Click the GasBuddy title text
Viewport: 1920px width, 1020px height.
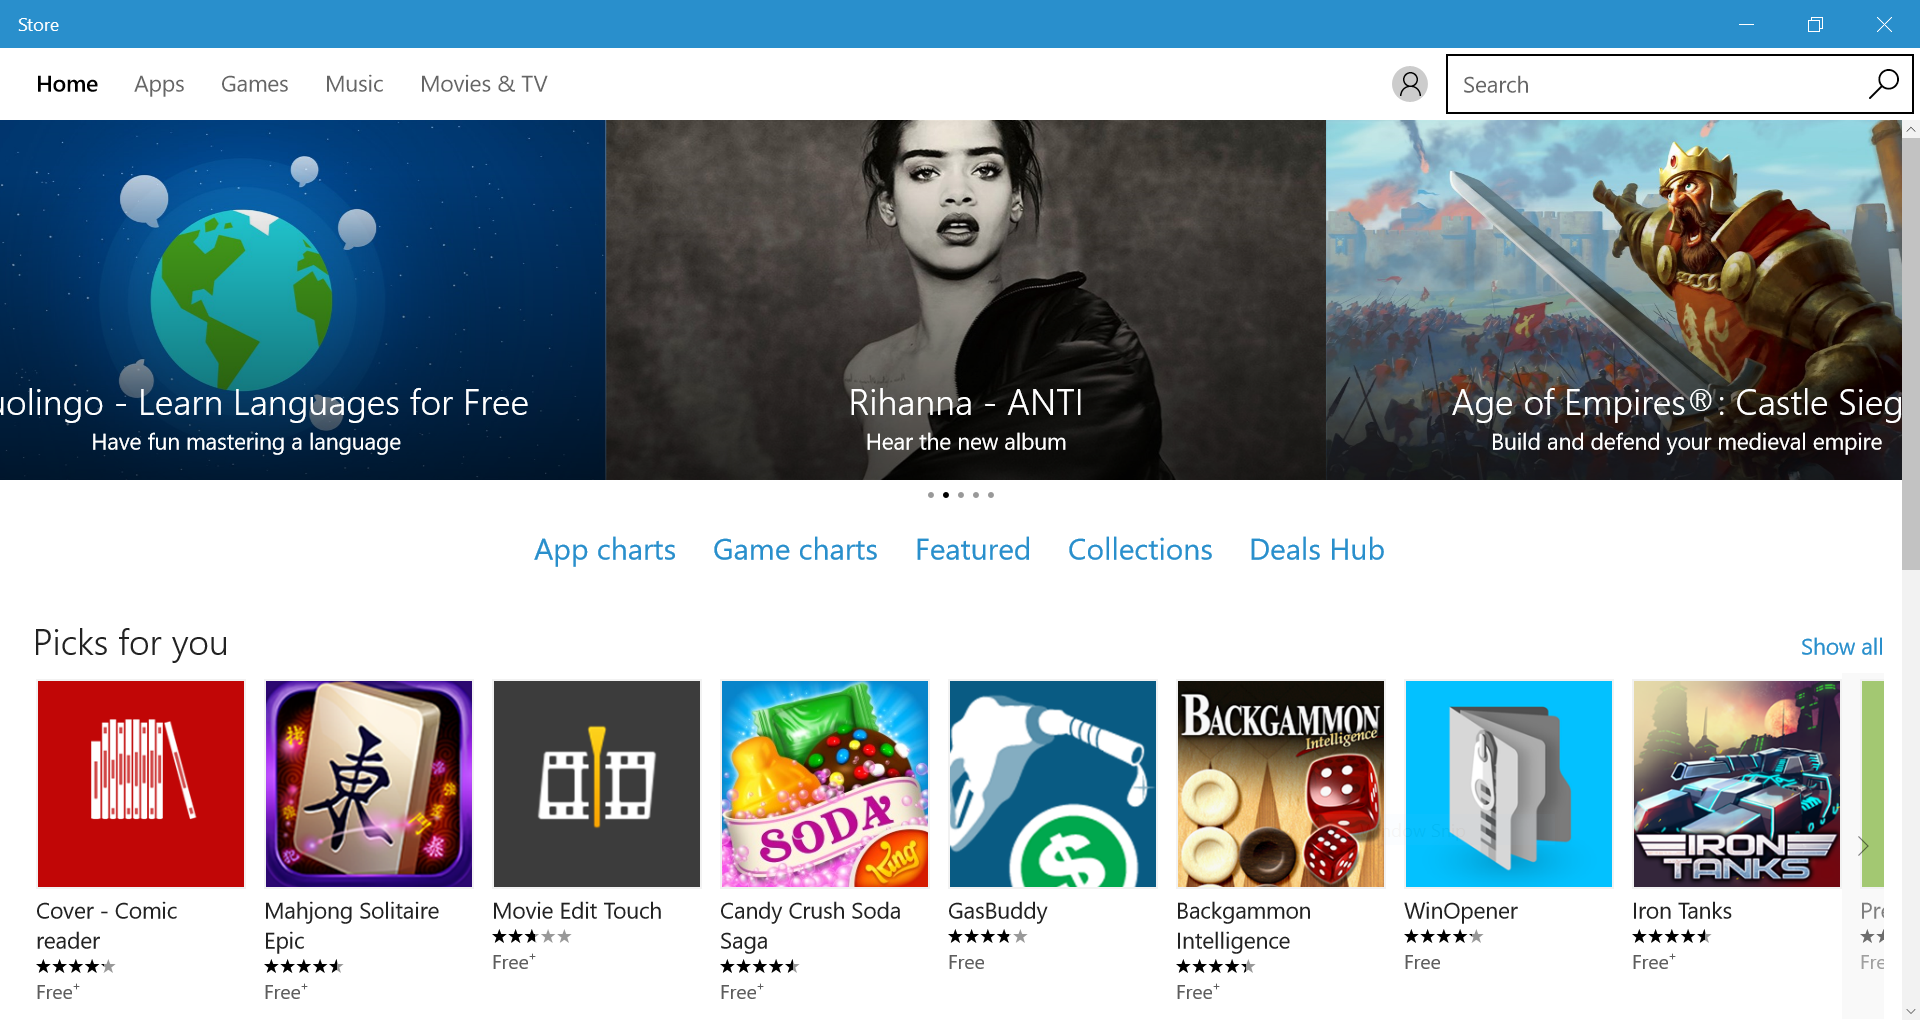pyautogui.click(x=998, y=912)
